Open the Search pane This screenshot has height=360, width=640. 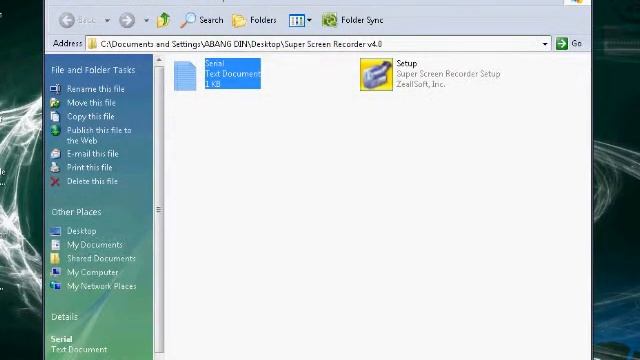coord(202,20)
